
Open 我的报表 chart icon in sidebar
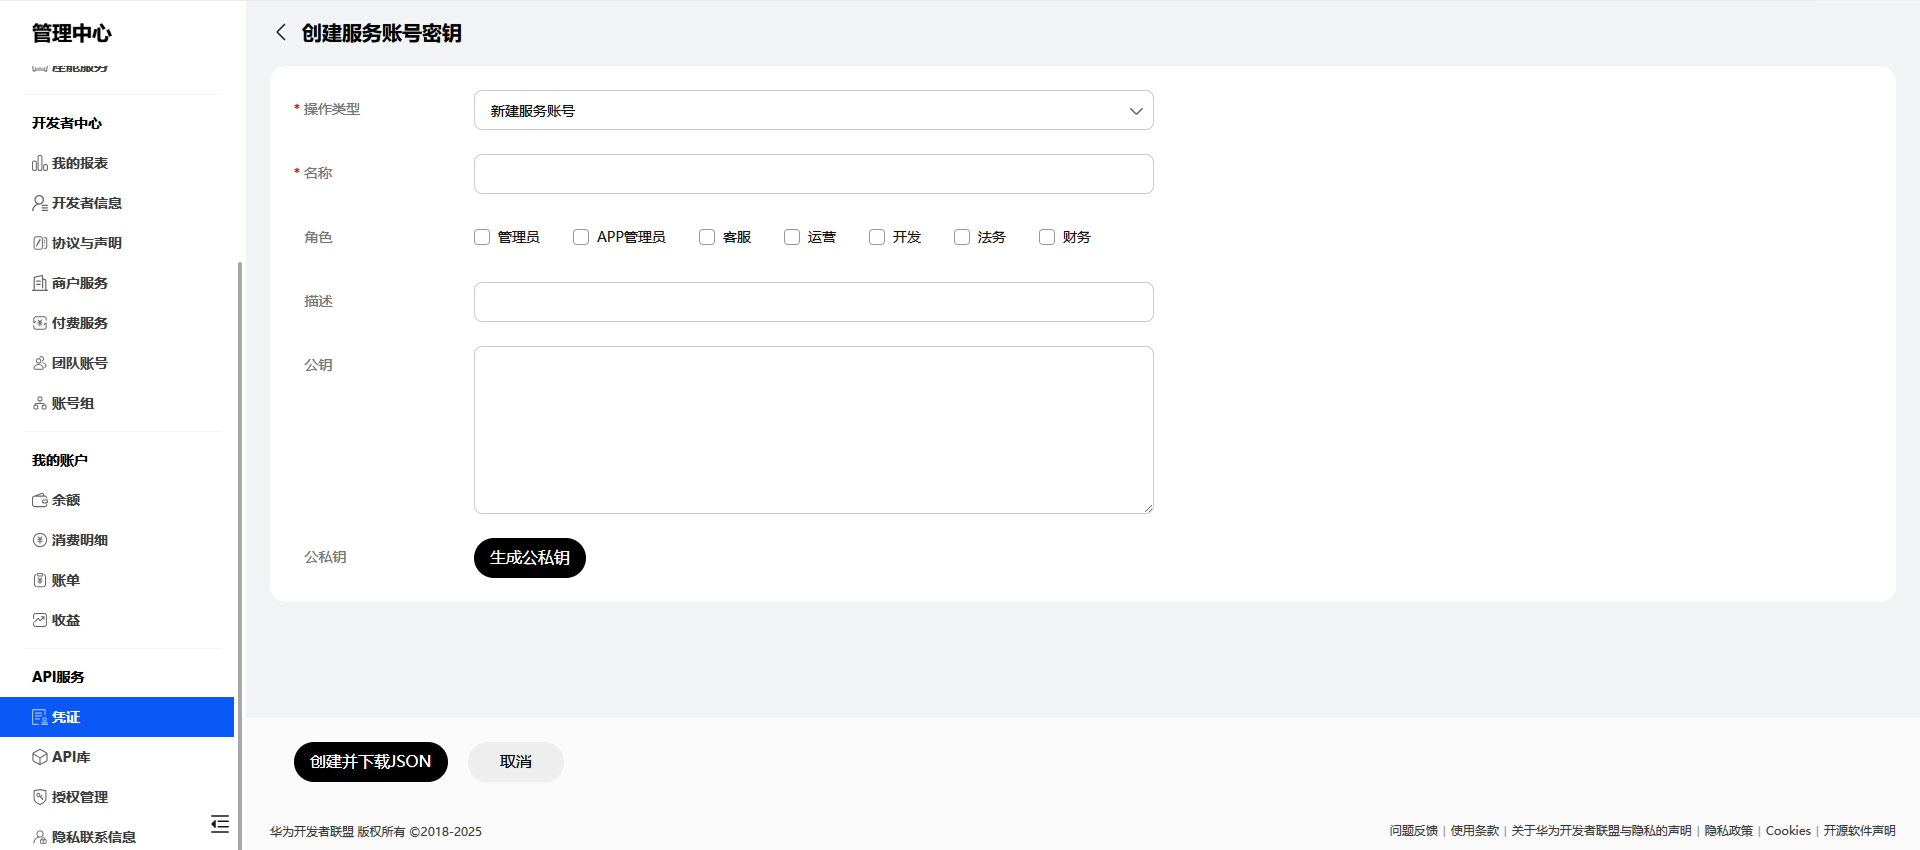[x=40, y=163]
